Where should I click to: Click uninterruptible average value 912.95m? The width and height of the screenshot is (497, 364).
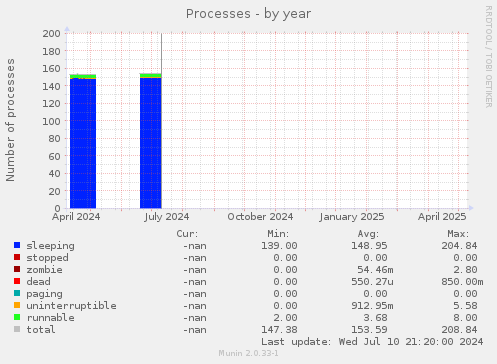(372, 306)
